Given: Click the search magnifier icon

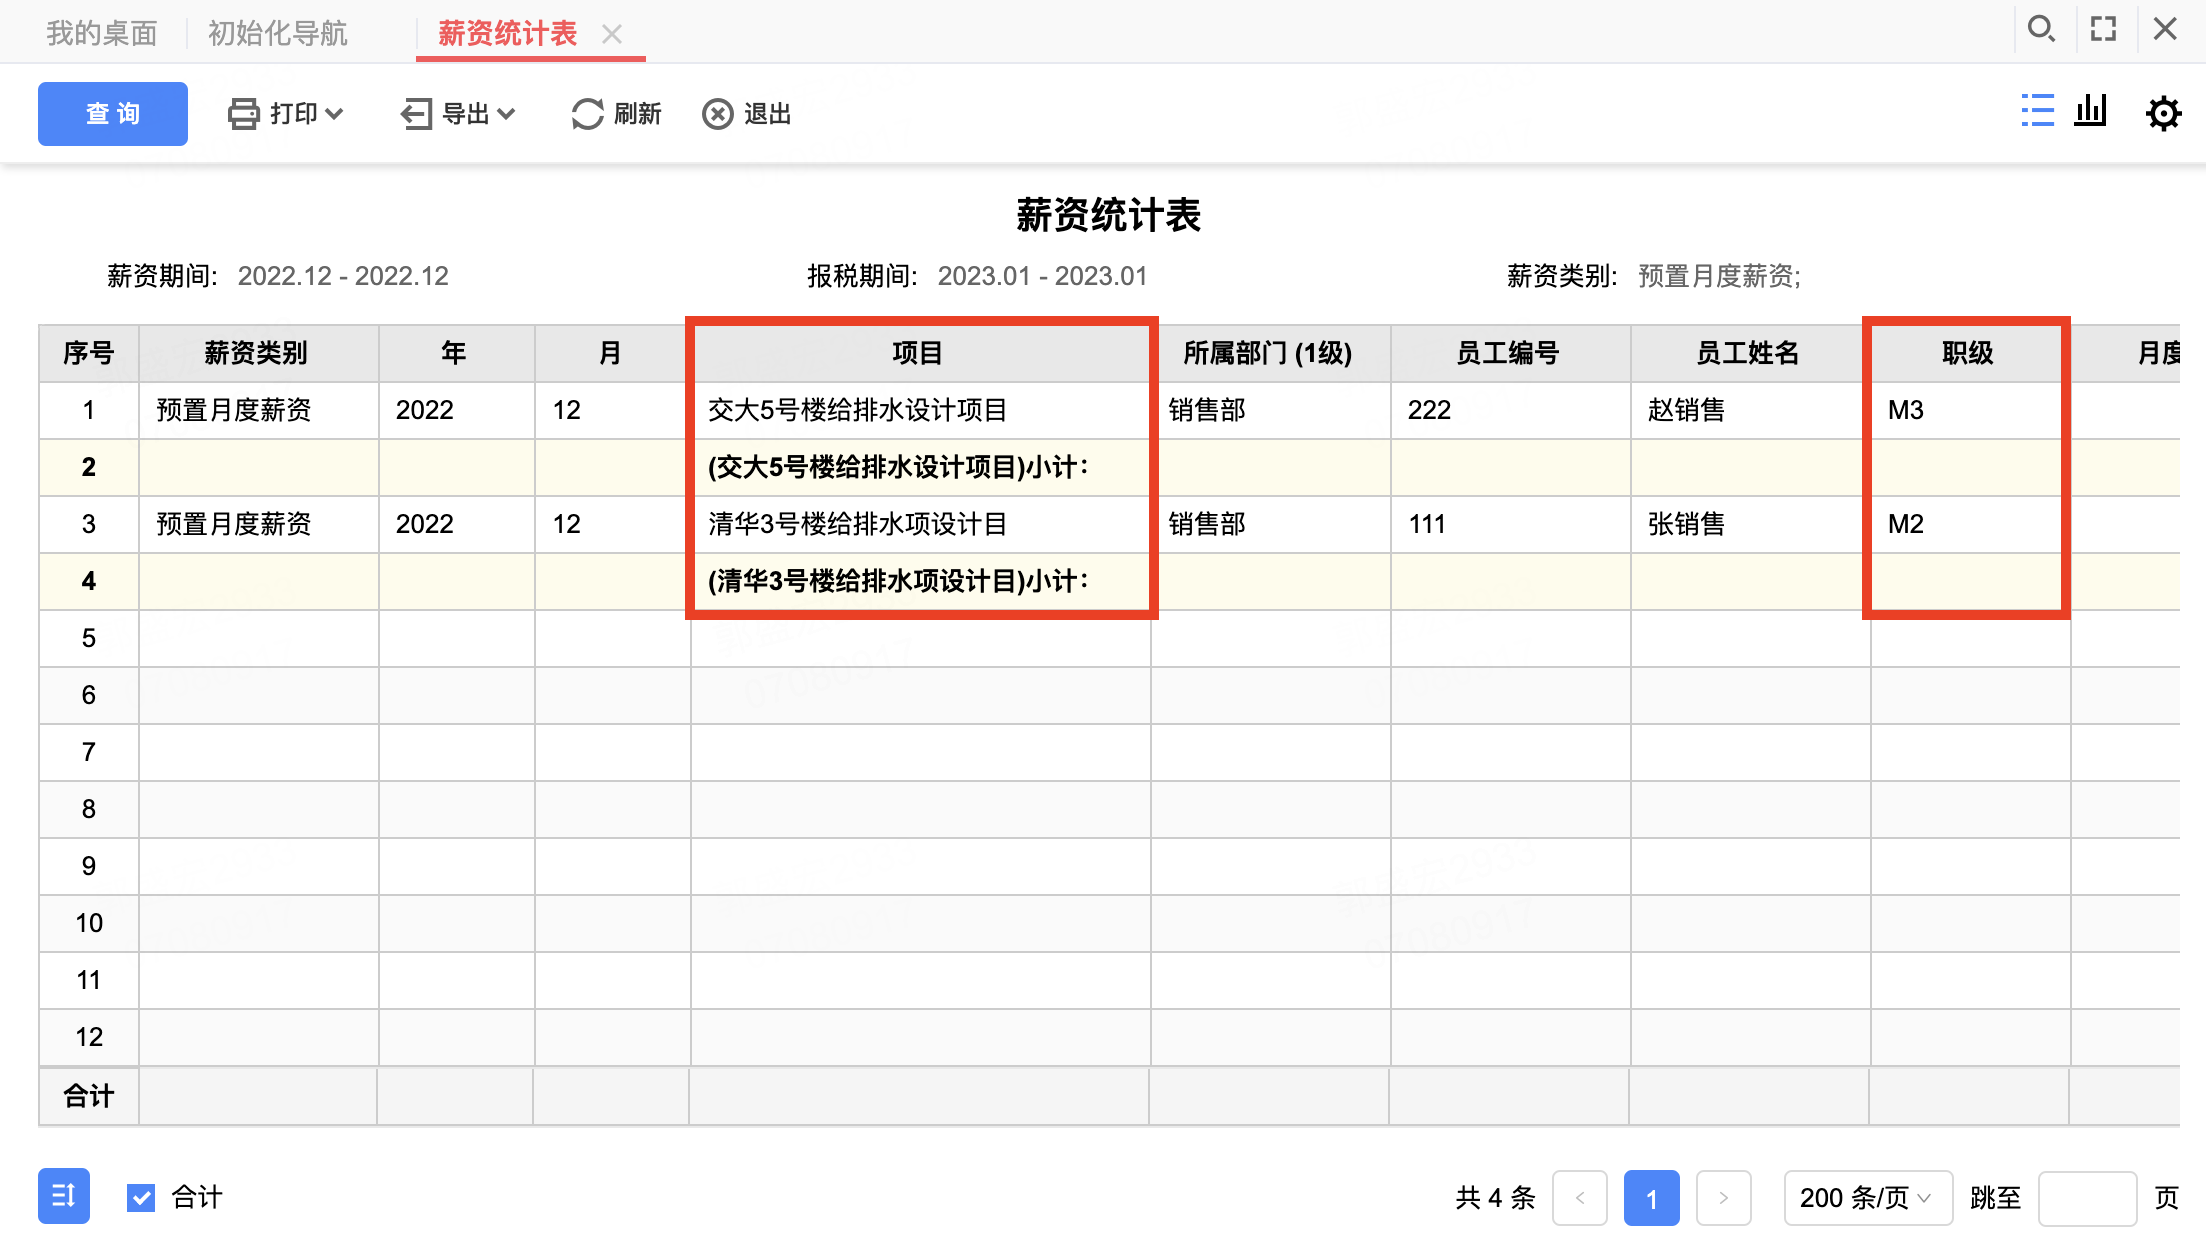Looking at the screenshot, I should (2040, 29).
